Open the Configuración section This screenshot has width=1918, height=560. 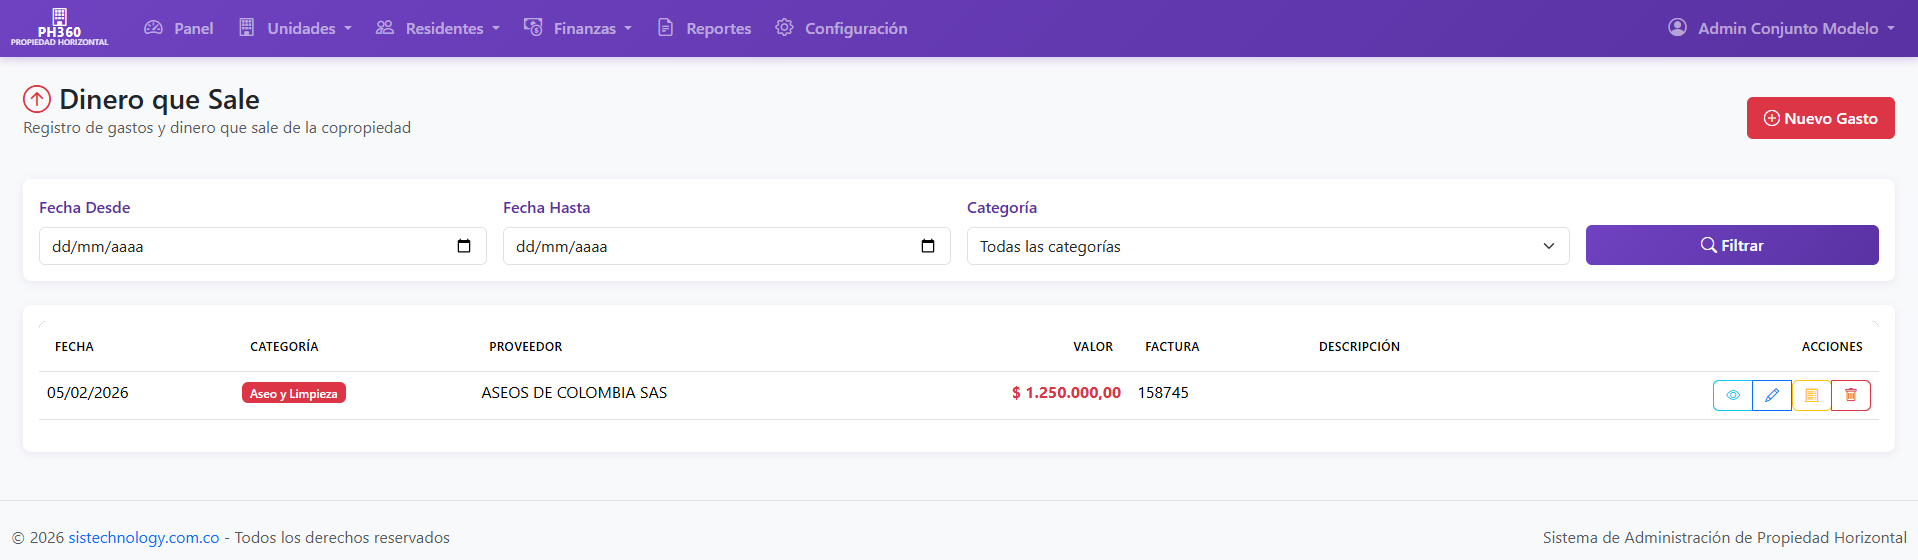point(841,28)
